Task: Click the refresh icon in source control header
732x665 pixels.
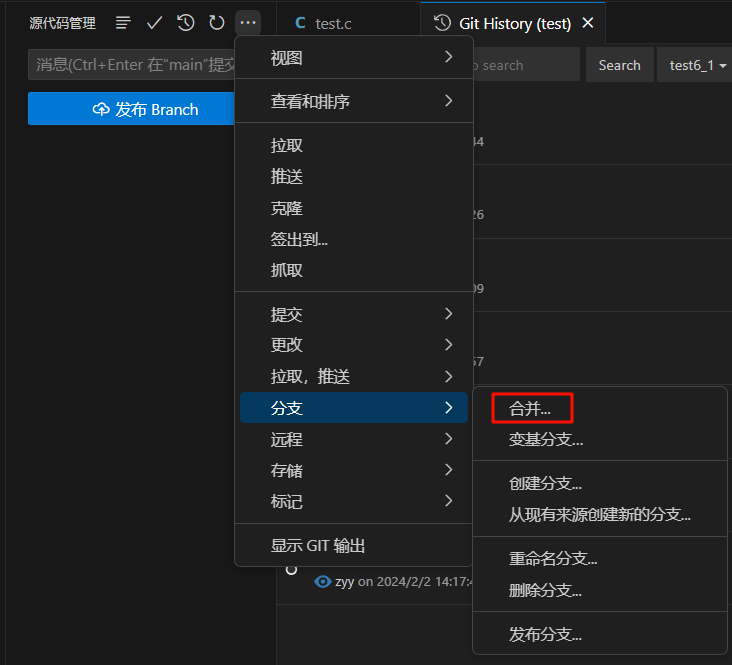Action: [x=217, y=22]
